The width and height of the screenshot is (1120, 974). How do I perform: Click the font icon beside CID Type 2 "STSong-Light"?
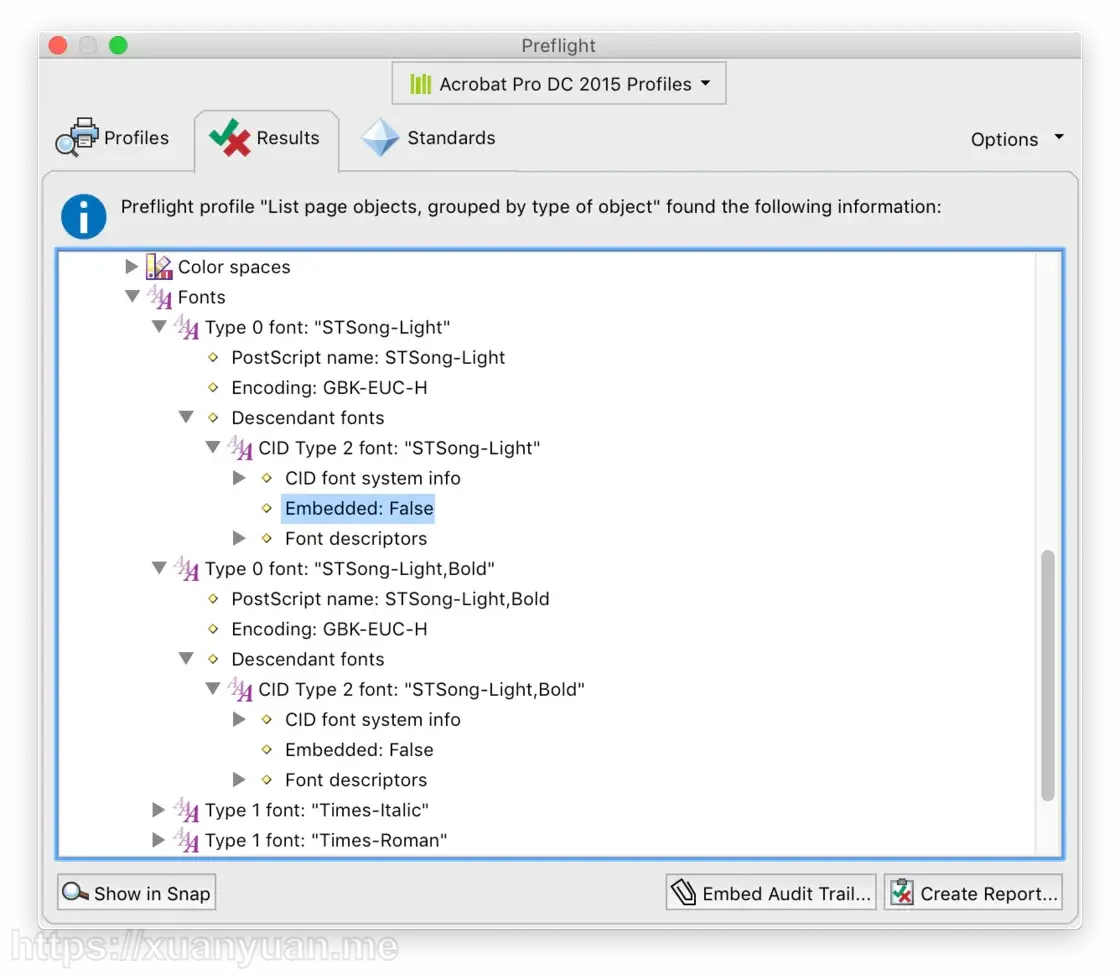pyautogui.click(x=240, y=448)
